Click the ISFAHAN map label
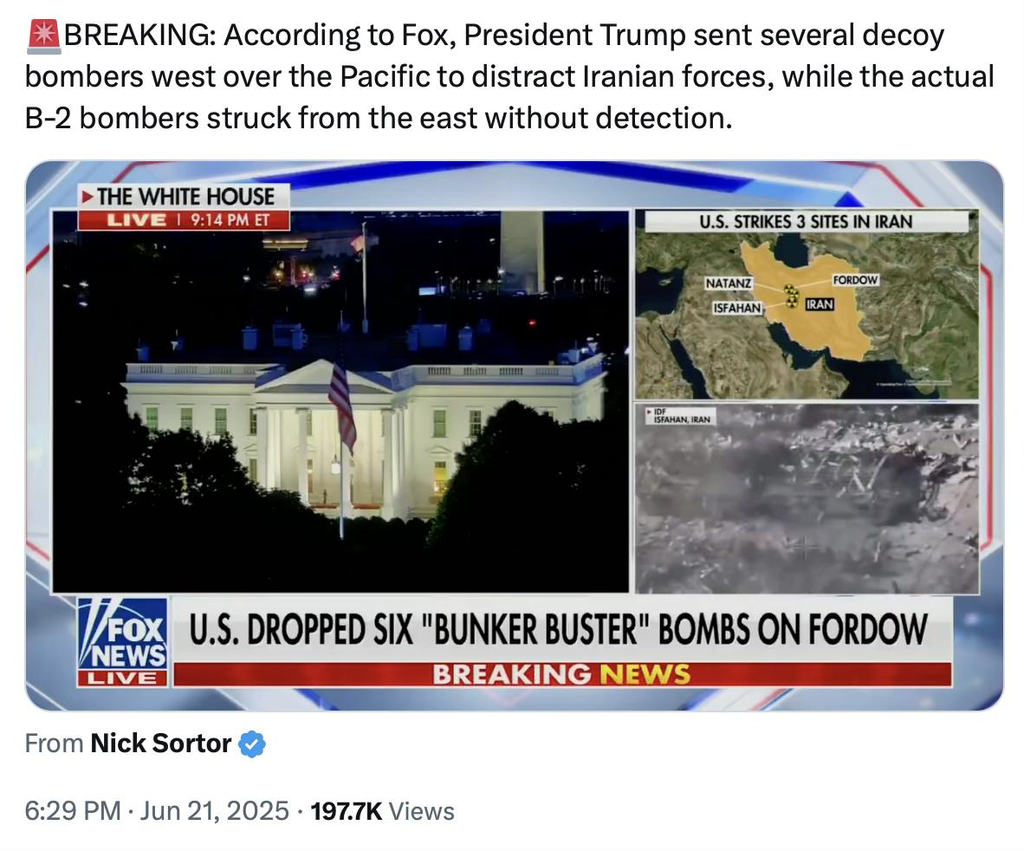This screenshot has height=851, width=1024. (x=737, y=308)
